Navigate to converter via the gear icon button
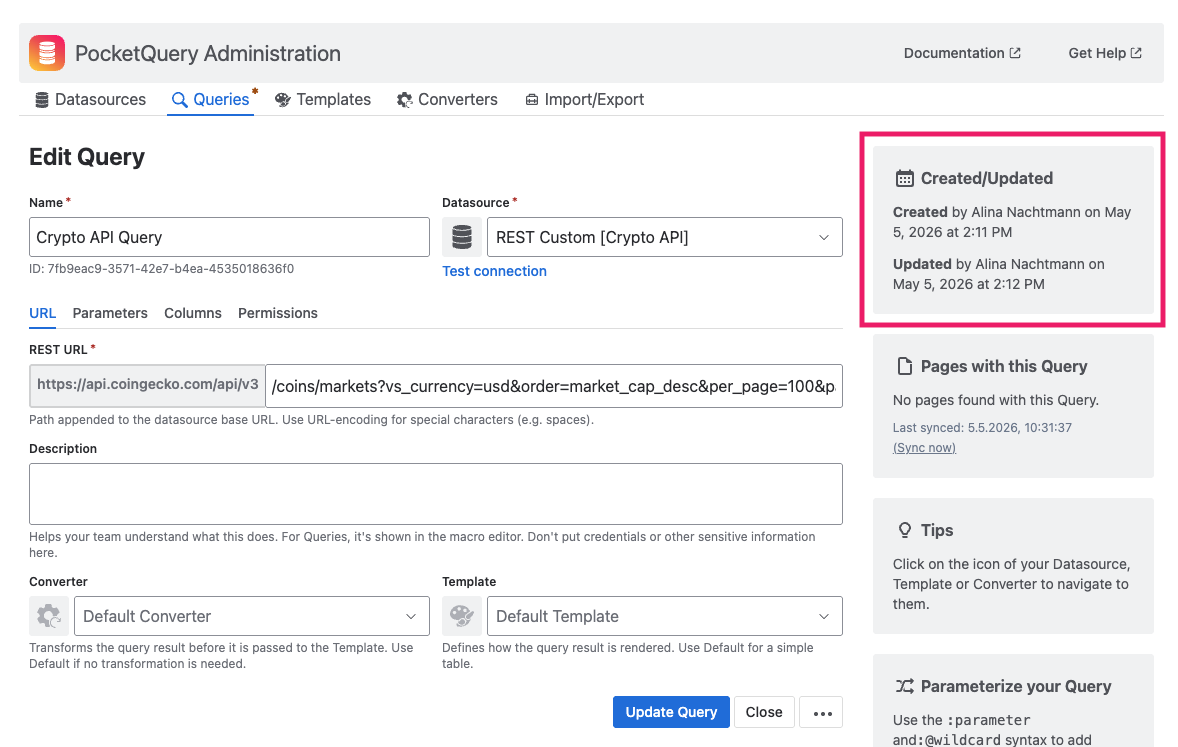This screenshot has width=1178, height=747. pos(49,616)
